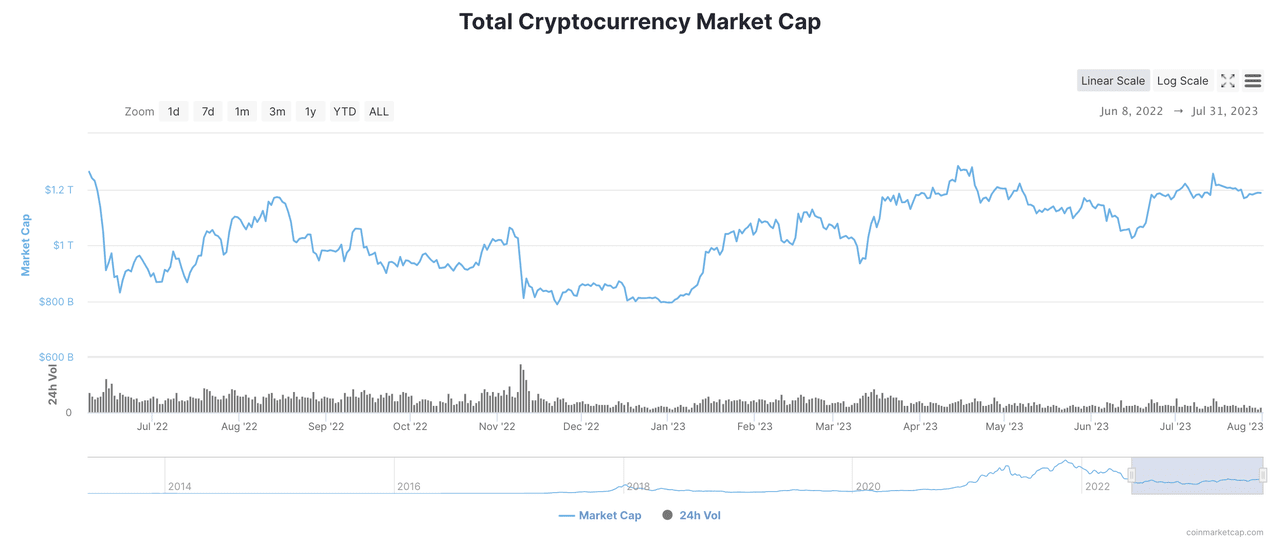
Task: Grab the navigator's left range handle
Action: pos(1132,475)
